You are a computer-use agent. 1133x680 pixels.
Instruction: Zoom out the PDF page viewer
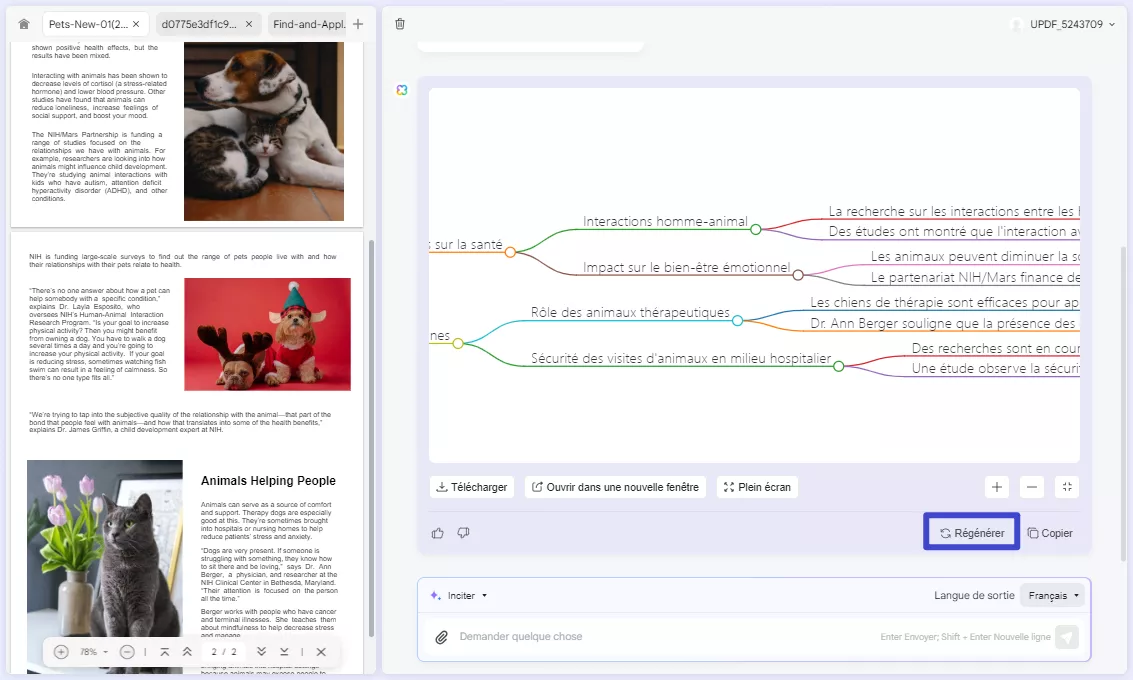(x=127, y=652)
